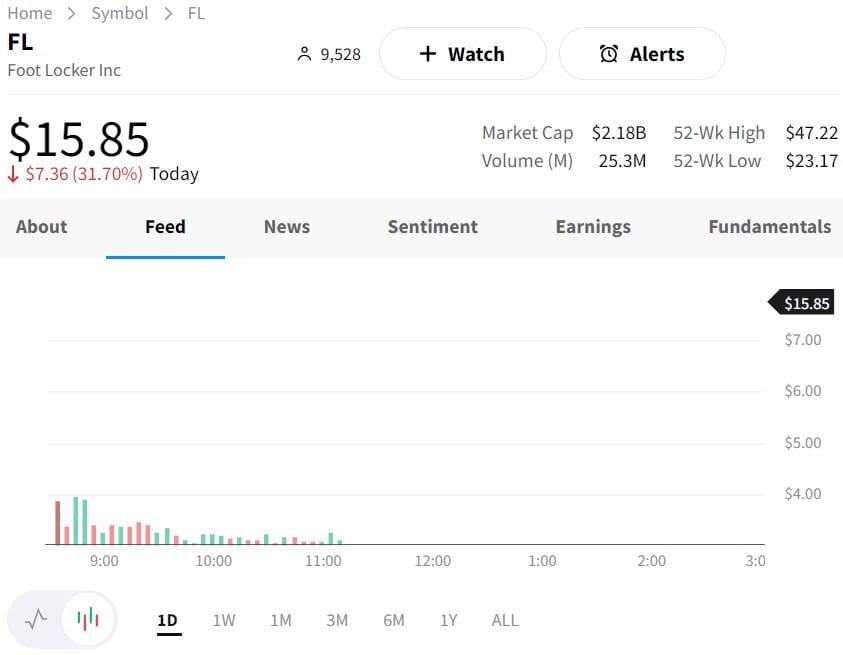Viewport: 843px width, 655px height.
Task: Set chart range to 6M
Action: click(x=394, y=620)
